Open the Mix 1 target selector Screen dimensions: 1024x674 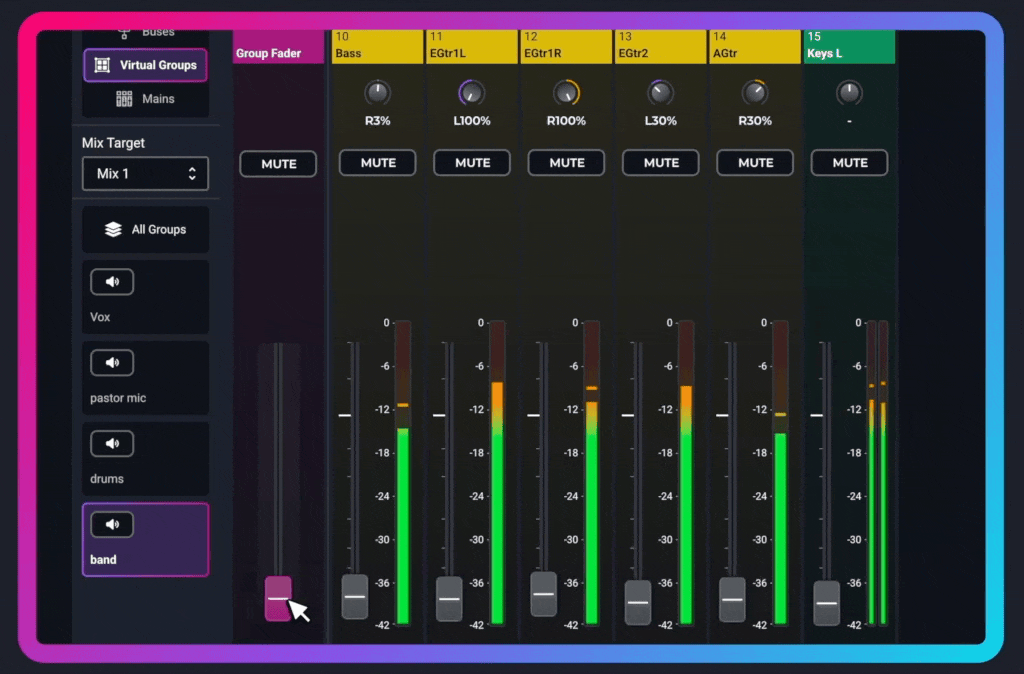(x=145, y=173)
